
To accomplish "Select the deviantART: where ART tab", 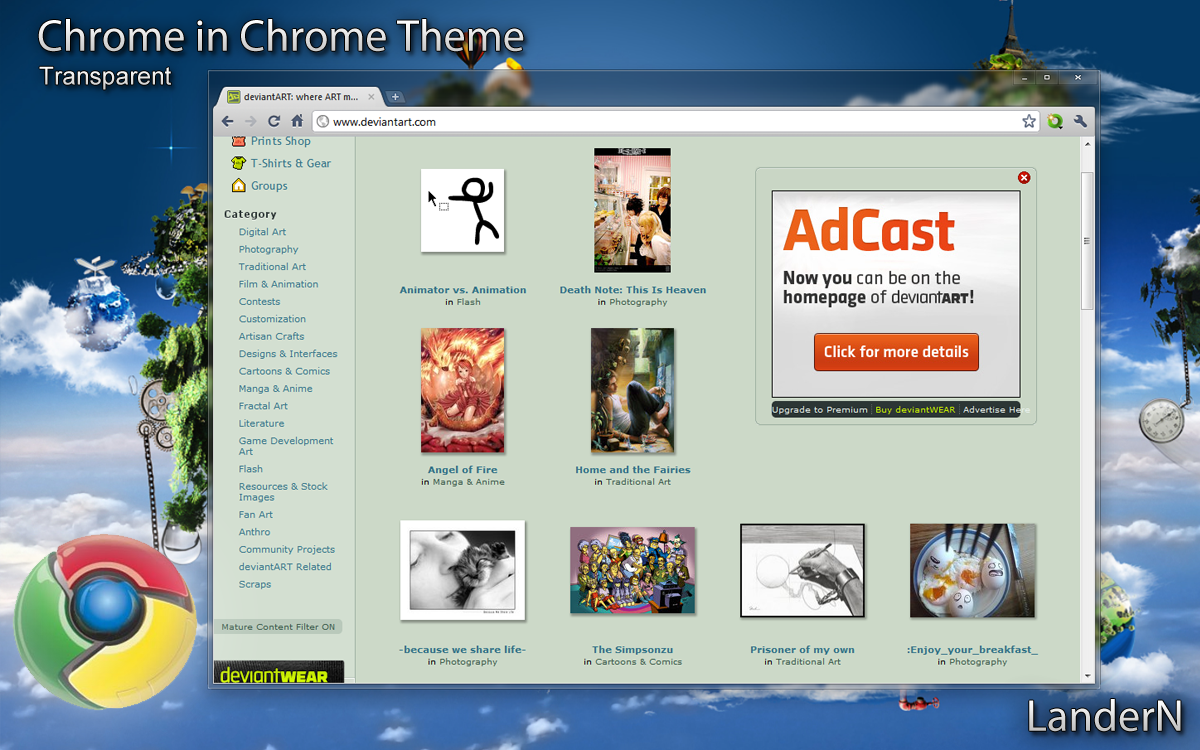I will [x=301, y=97].
